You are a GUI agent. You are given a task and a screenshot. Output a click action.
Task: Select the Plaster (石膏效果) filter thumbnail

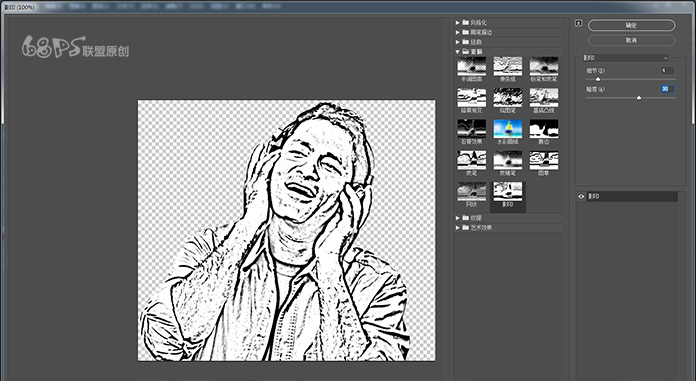(x=471, y=129)
